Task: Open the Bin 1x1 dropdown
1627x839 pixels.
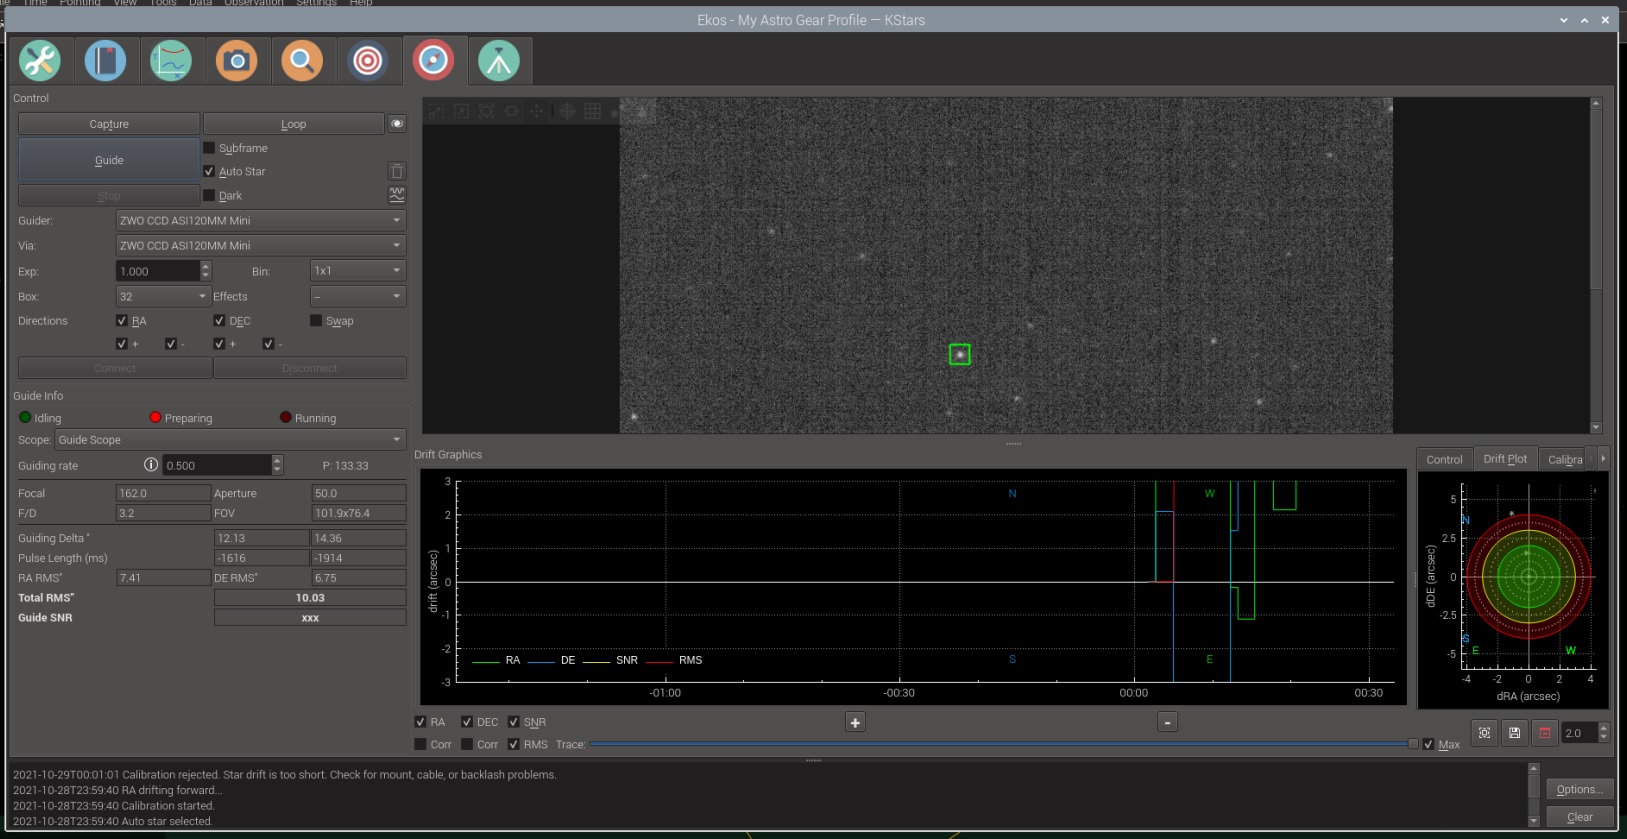Action: click(x=357, y=271)
